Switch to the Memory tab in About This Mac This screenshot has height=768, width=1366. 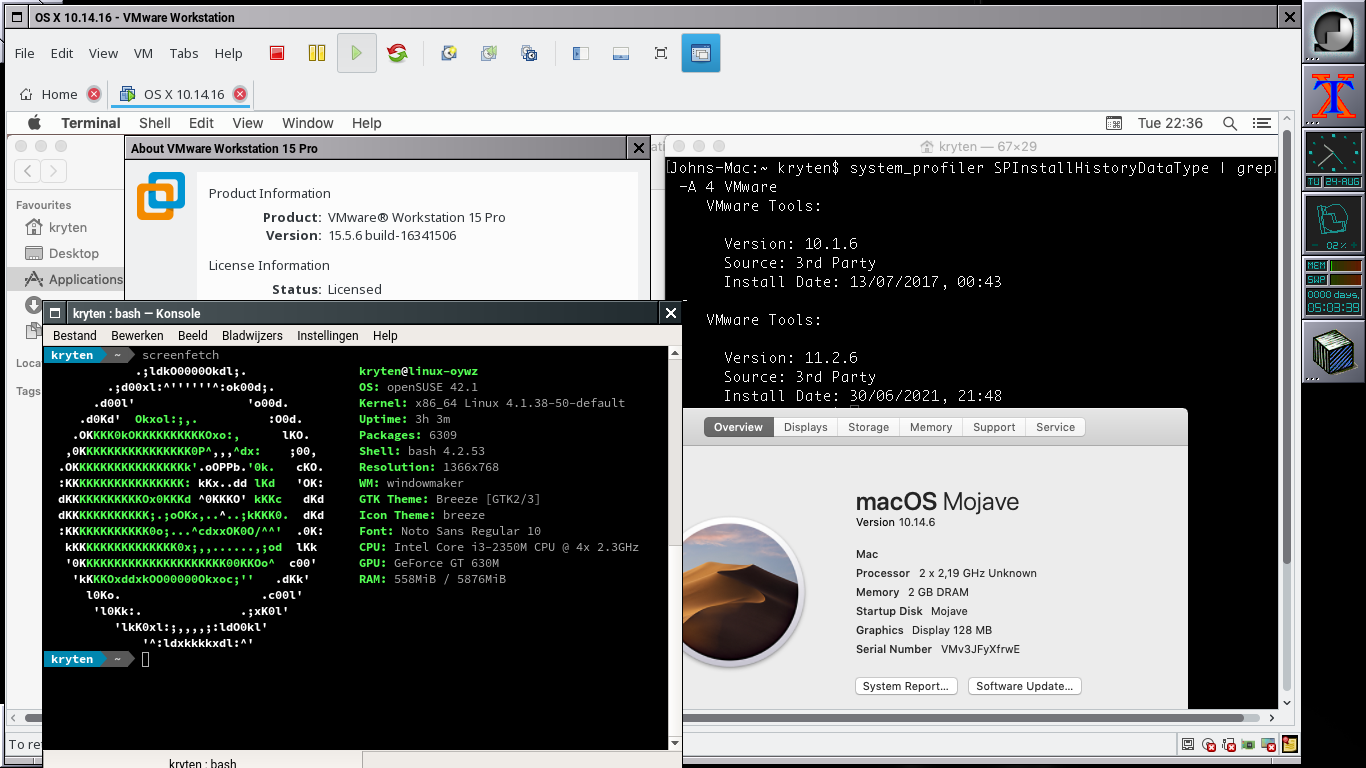[x=930, y=427]
